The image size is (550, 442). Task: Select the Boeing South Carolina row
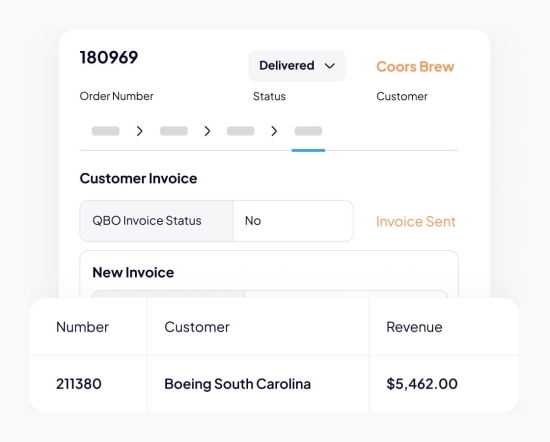point(274,384)
